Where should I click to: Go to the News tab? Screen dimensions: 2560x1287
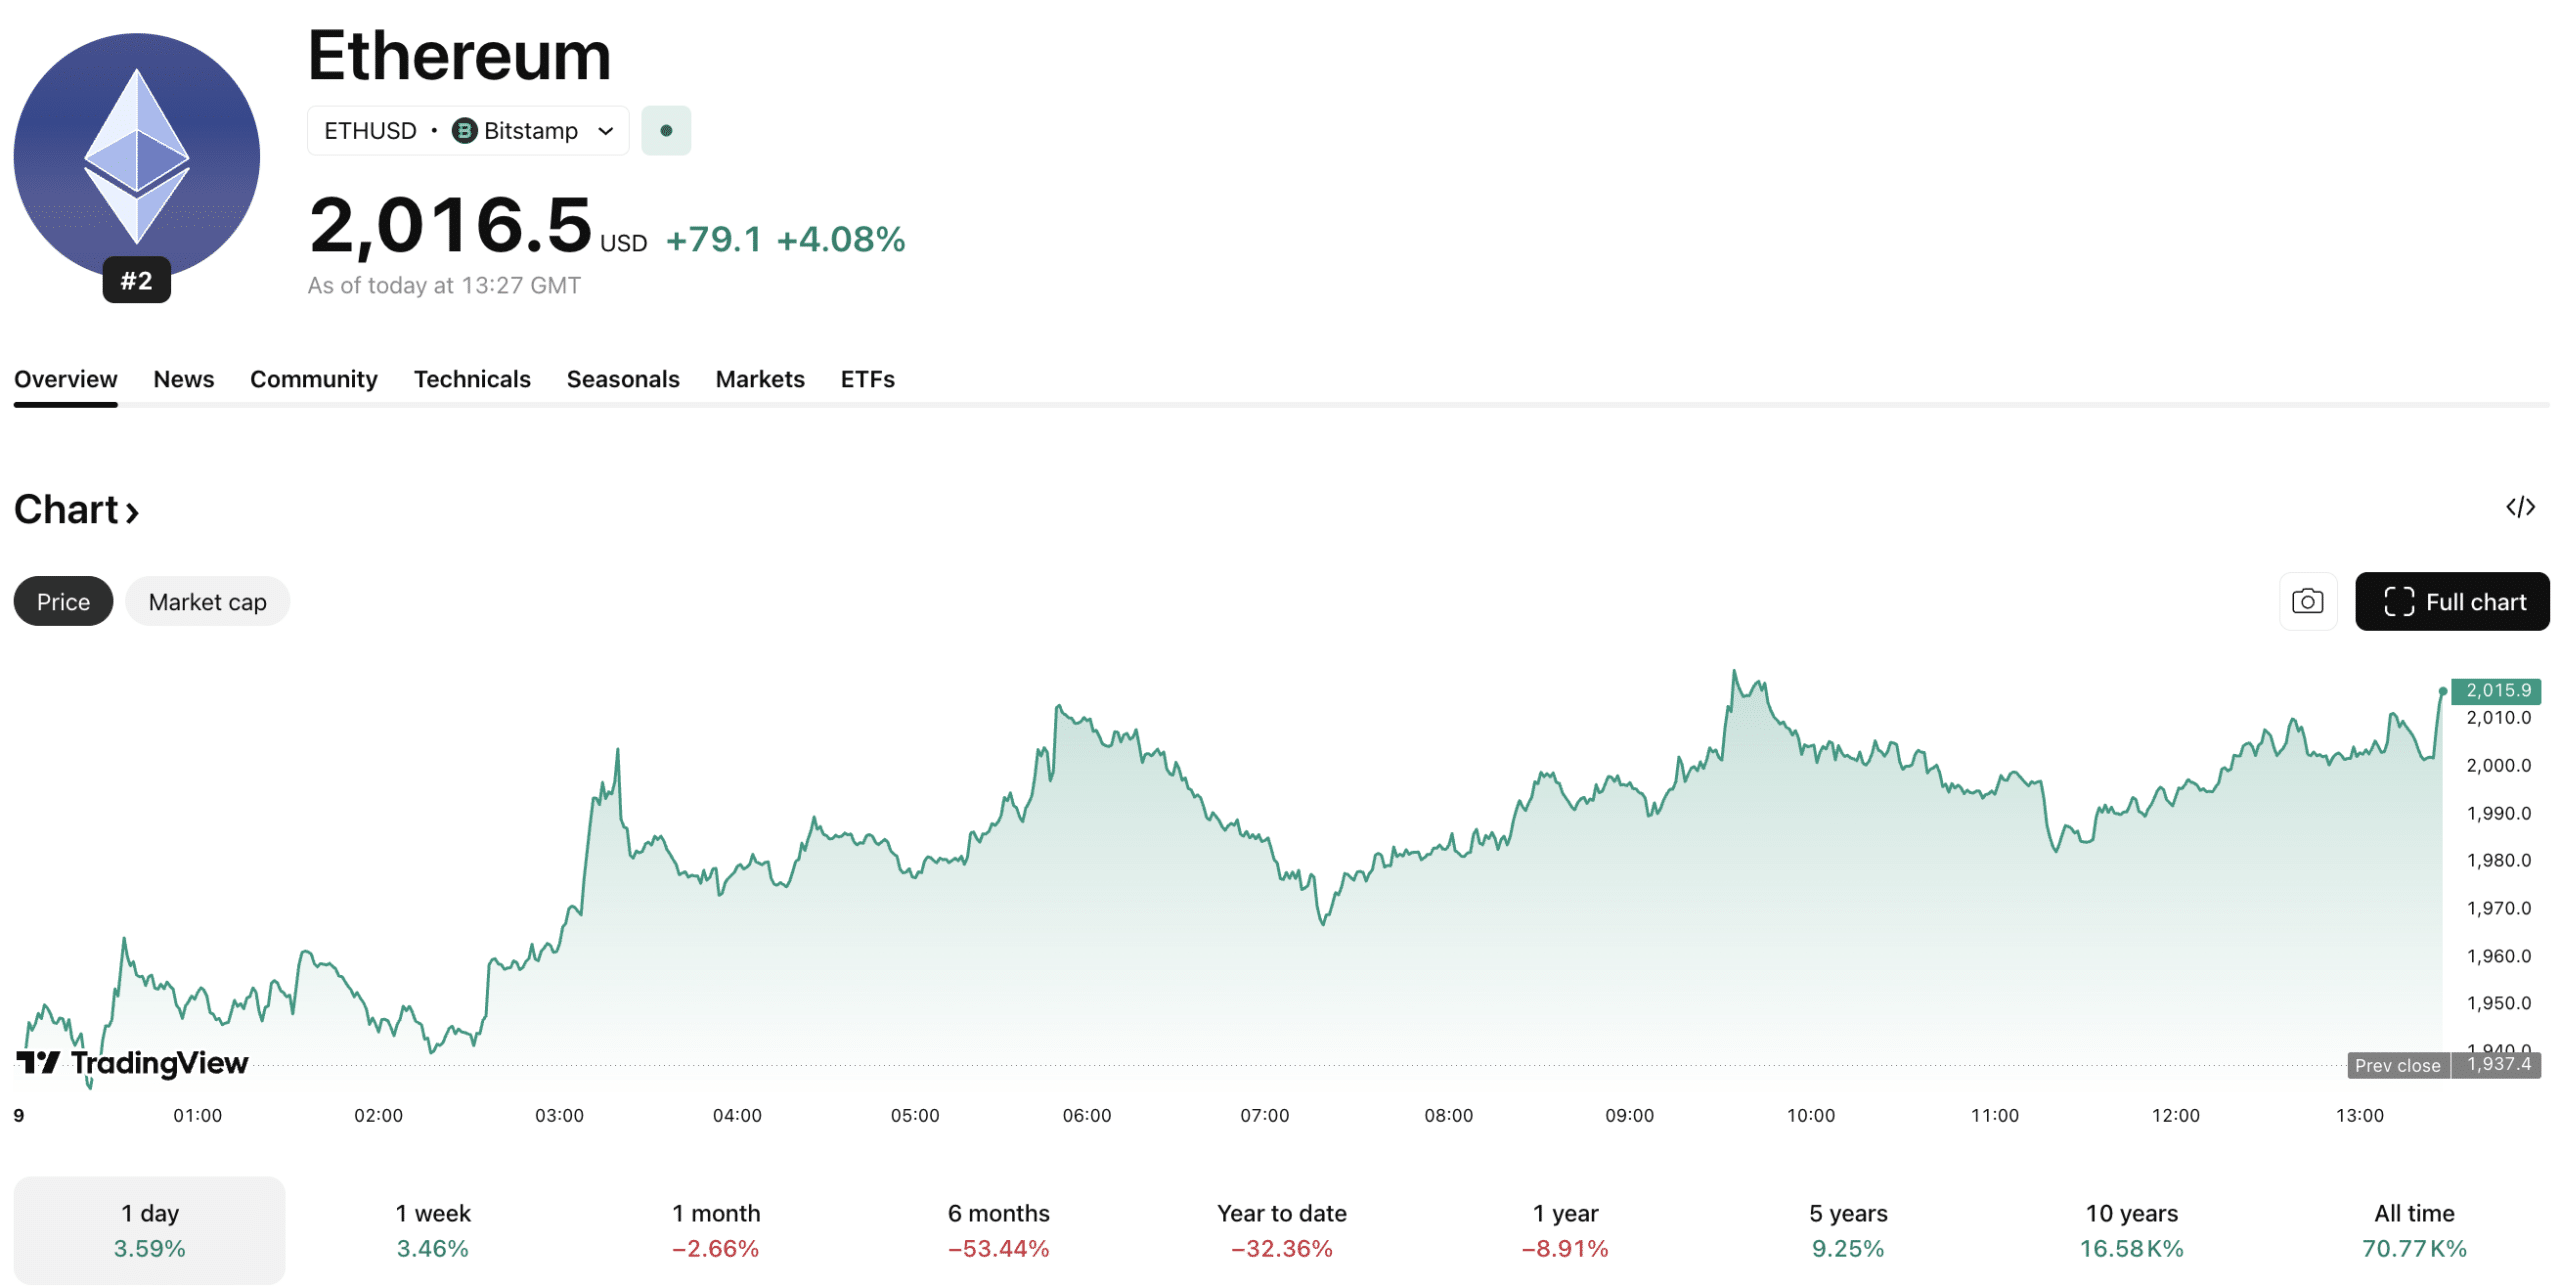[x=183, y=379]
